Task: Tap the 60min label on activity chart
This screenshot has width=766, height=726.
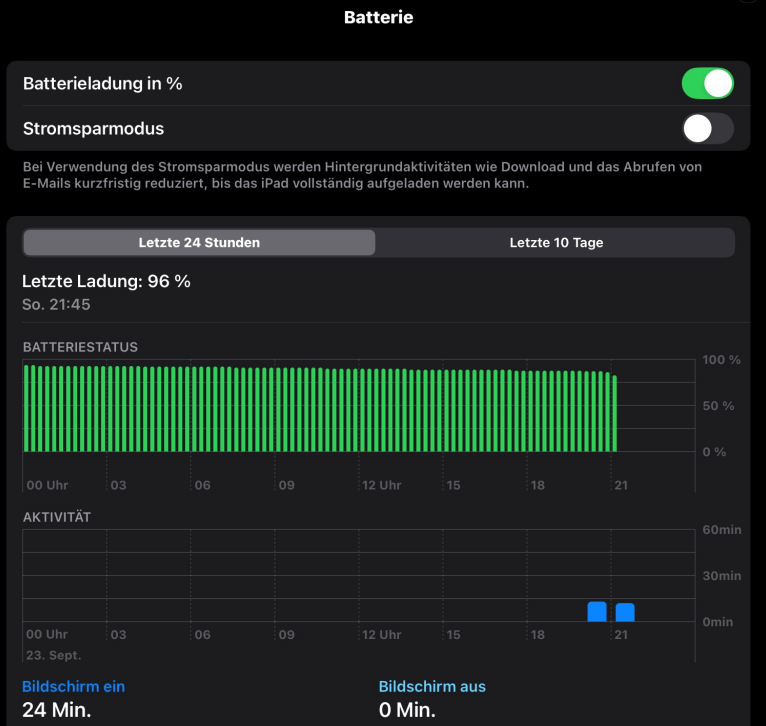Action: pyautogui.click(x=721, y=529)
